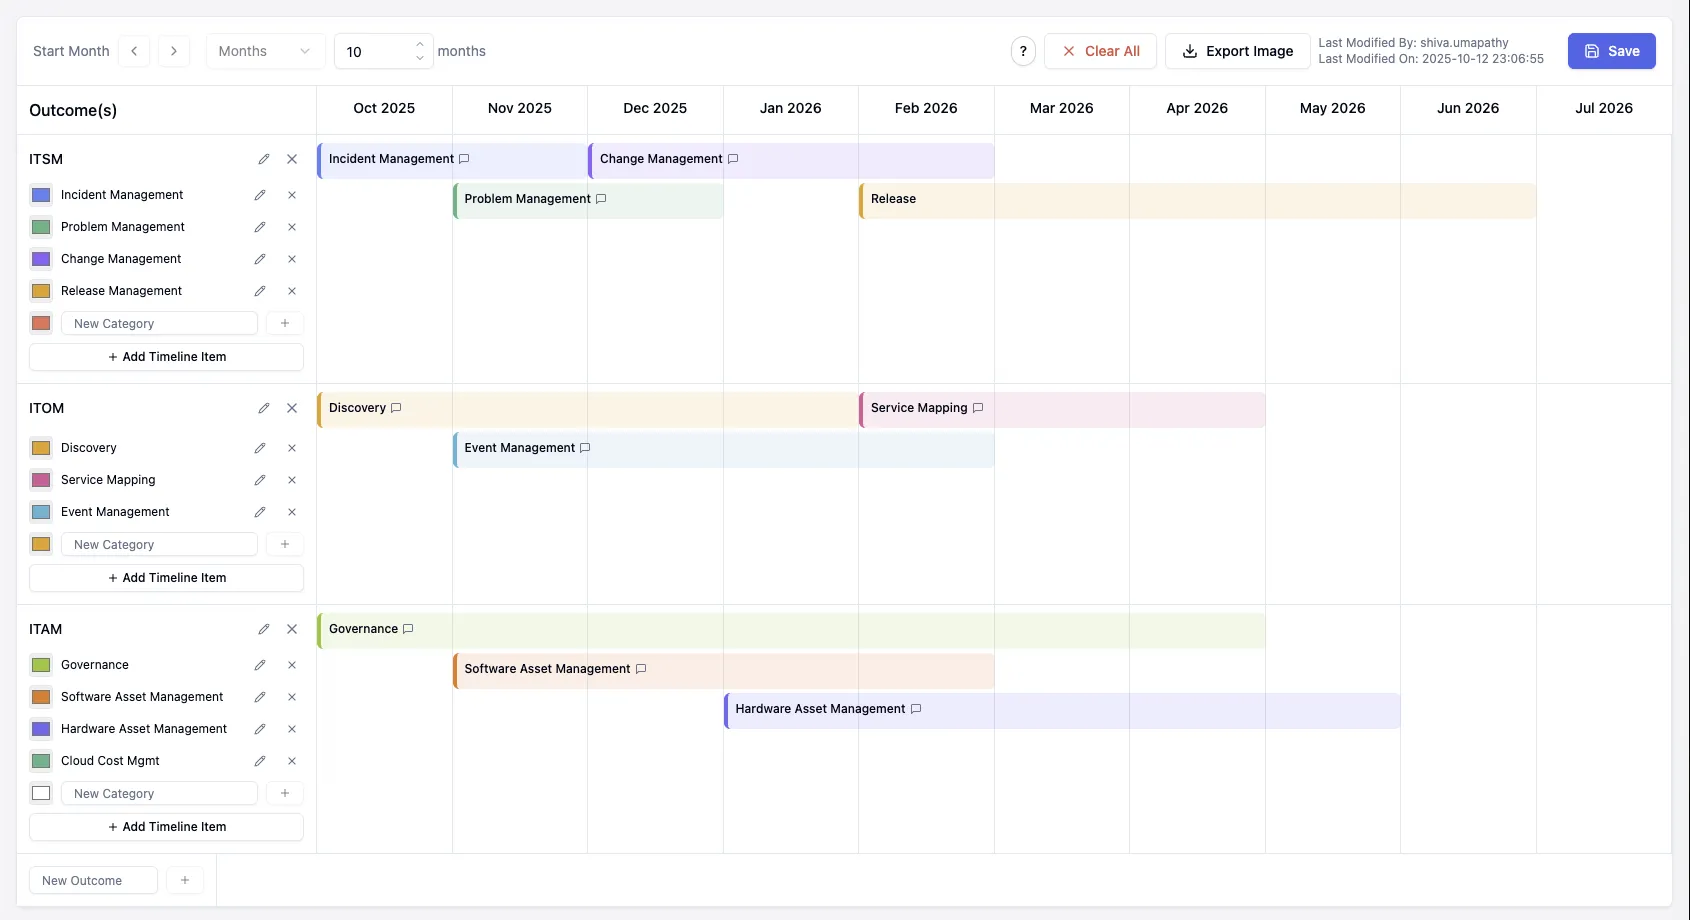Image resolution: width=1690 pixels, height=920 pixels.
Task: Click the Save button
Action: pos(1611,51)
